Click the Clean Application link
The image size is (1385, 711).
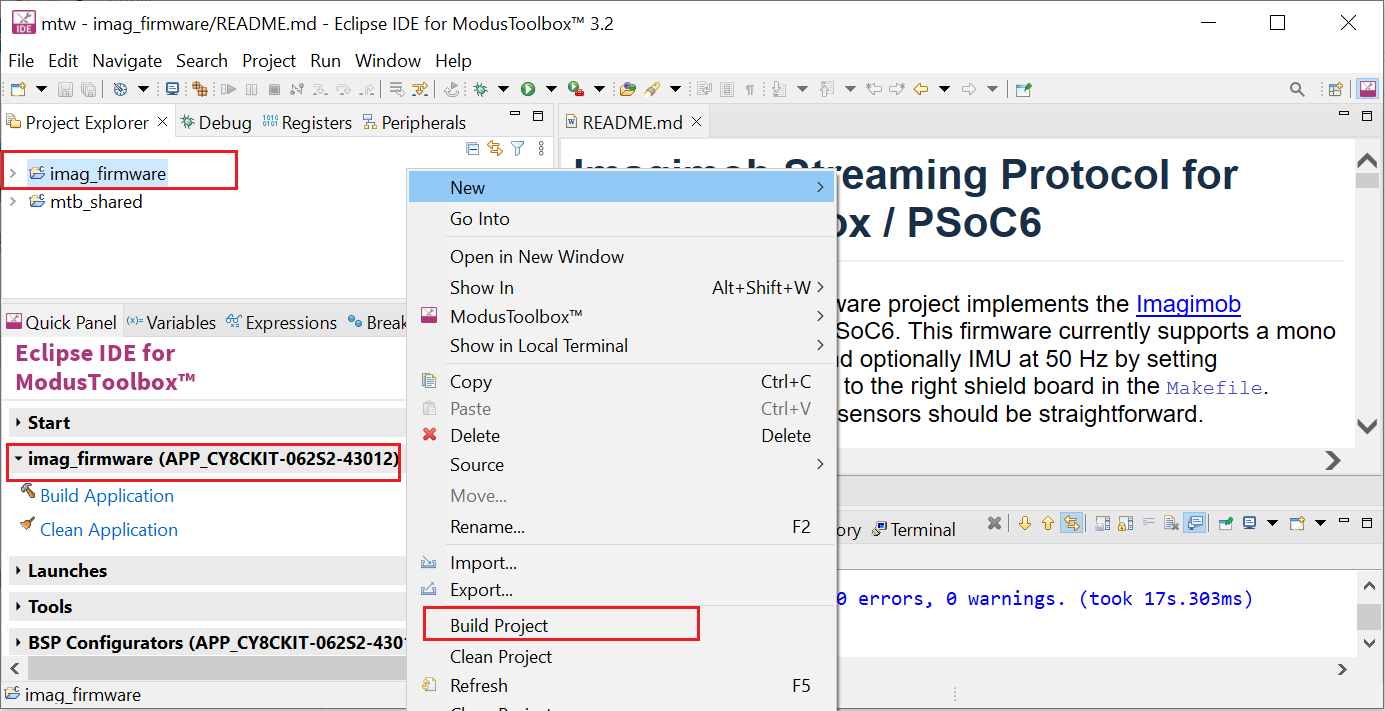tap(109, 530)
